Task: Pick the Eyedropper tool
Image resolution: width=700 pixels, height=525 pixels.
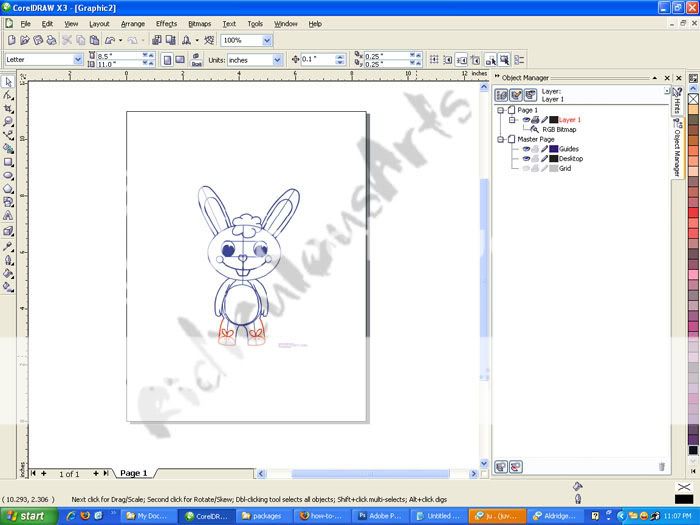Action: coord(8,246)
